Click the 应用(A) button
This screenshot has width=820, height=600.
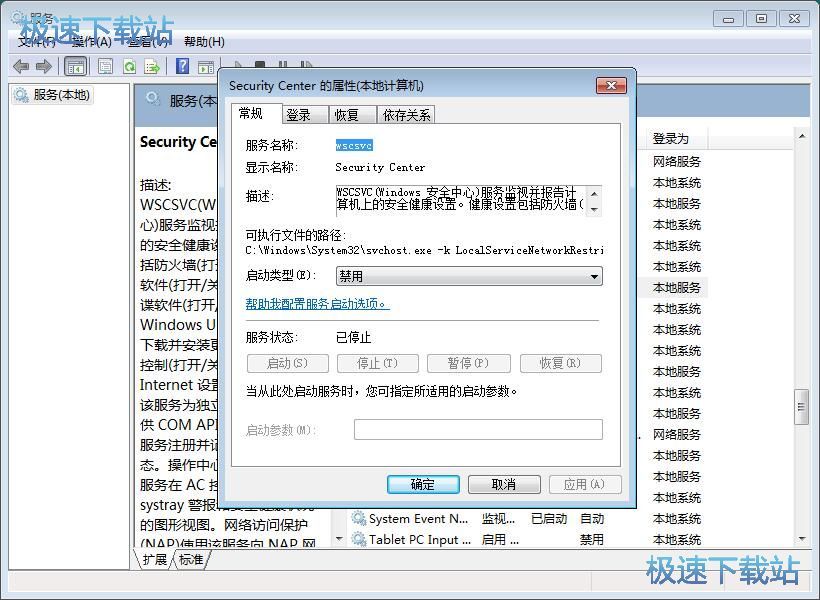point(585,484)
